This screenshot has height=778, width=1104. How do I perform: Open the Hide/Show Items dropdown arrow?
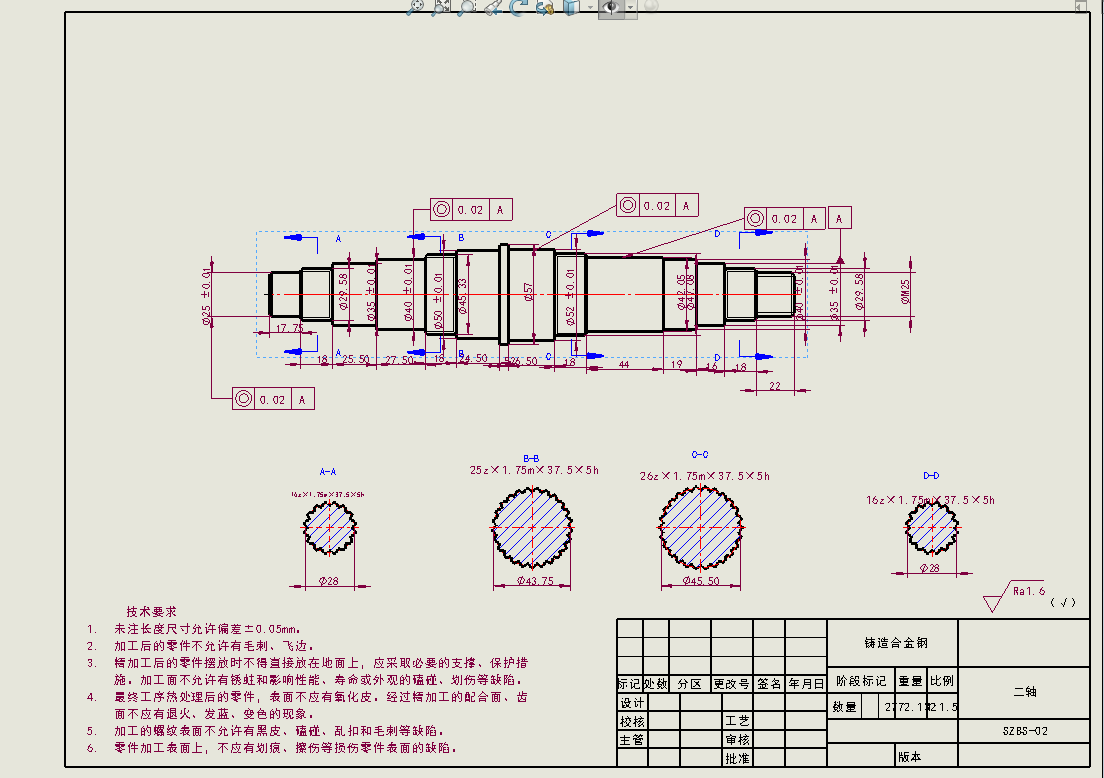[x=631, y=8]
